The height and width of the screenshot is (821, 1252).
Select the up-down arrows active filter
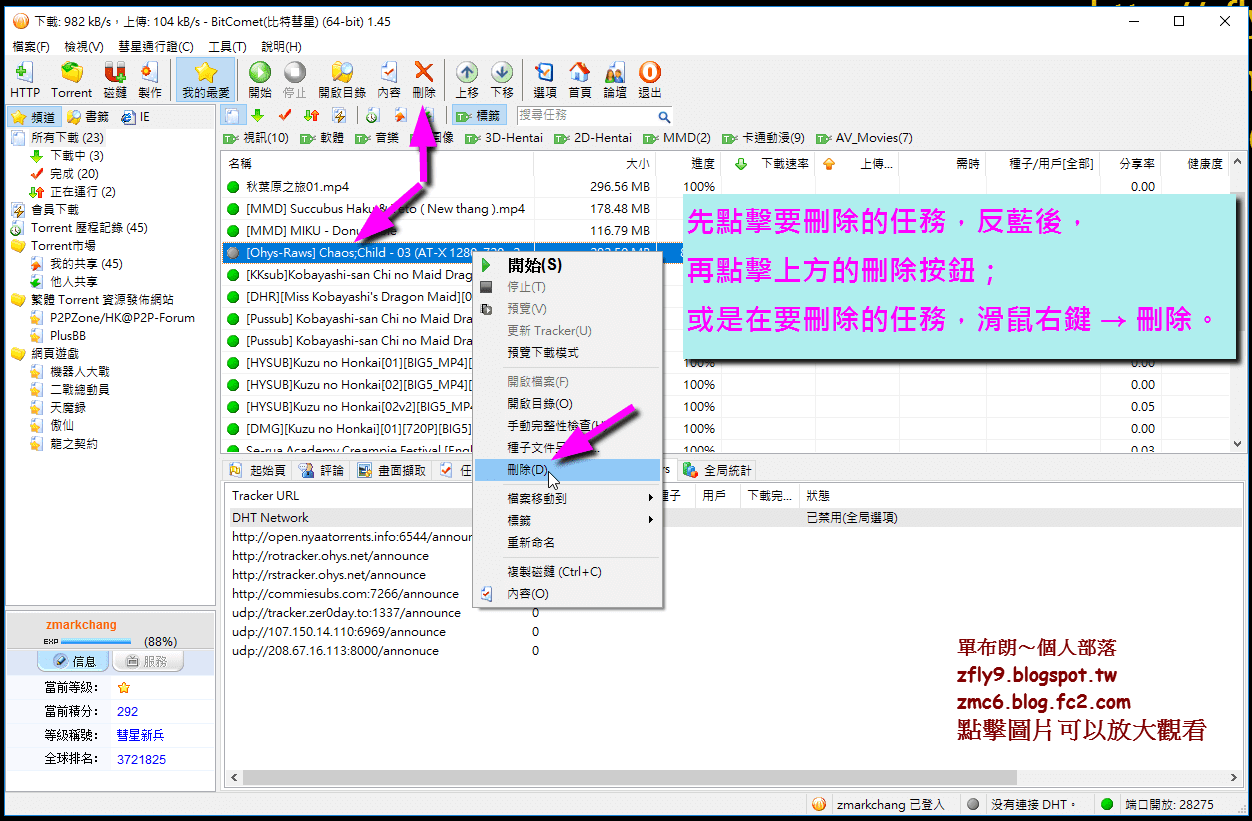pyautogui.click(x=311, y=116)
